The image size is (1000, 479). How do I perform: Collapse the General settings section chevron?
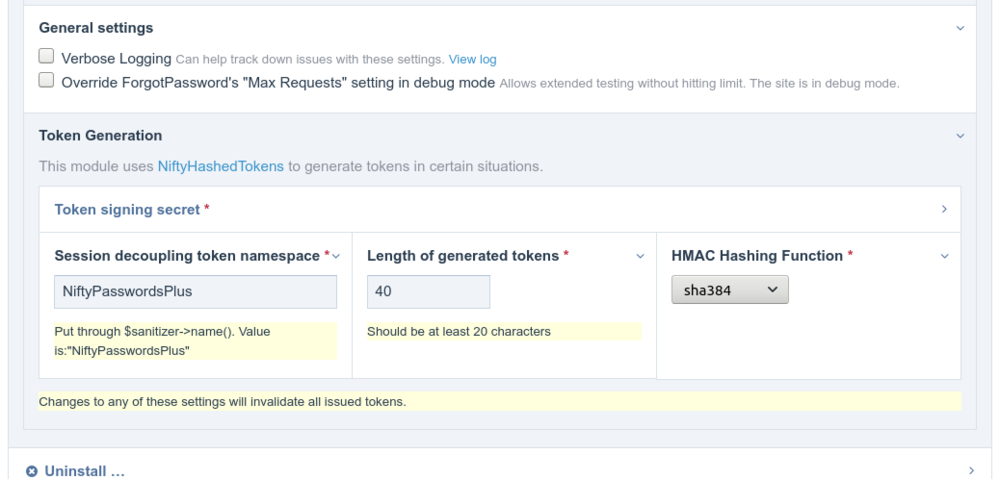(960, 29)
